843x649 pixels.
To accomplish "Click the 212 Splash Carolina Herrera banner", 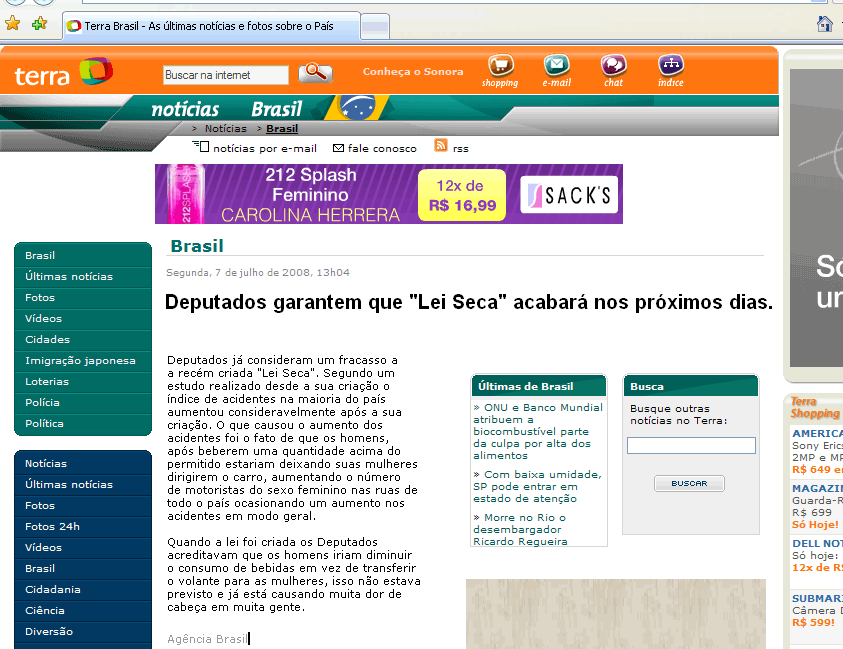I will (x=389, y=194).
